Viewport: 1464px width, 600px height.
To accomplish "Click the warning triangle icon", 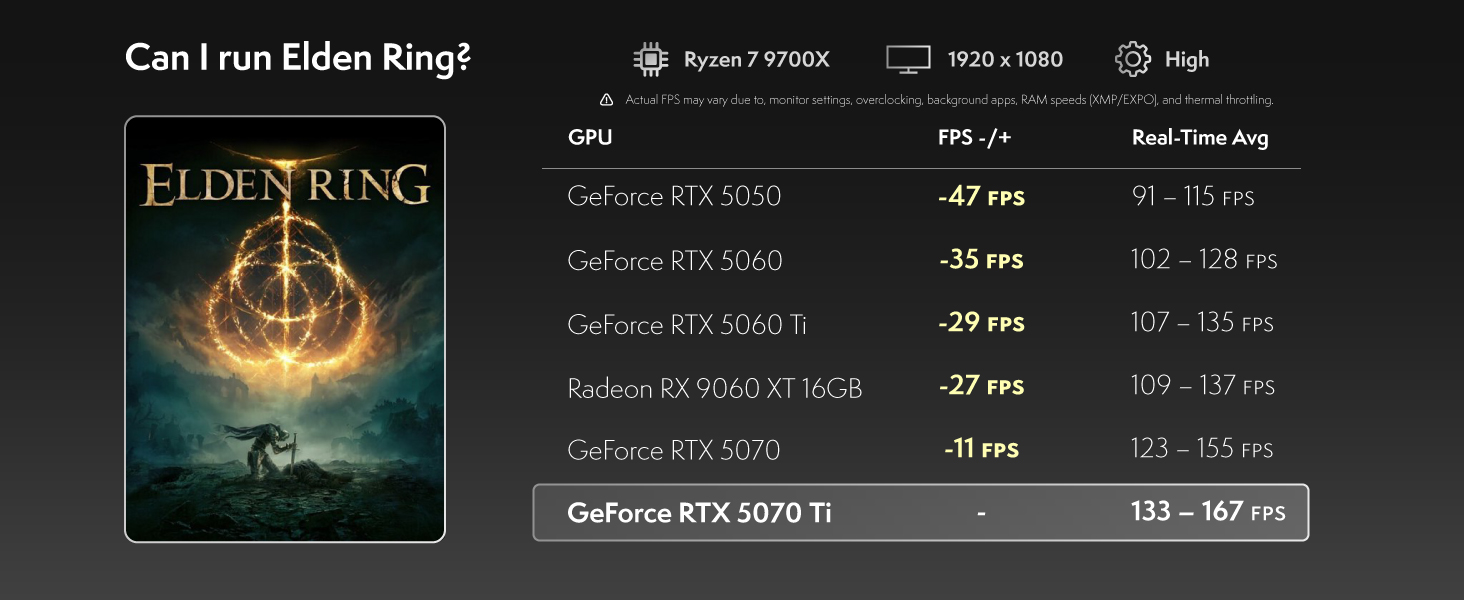I will [x=607, y=100].
